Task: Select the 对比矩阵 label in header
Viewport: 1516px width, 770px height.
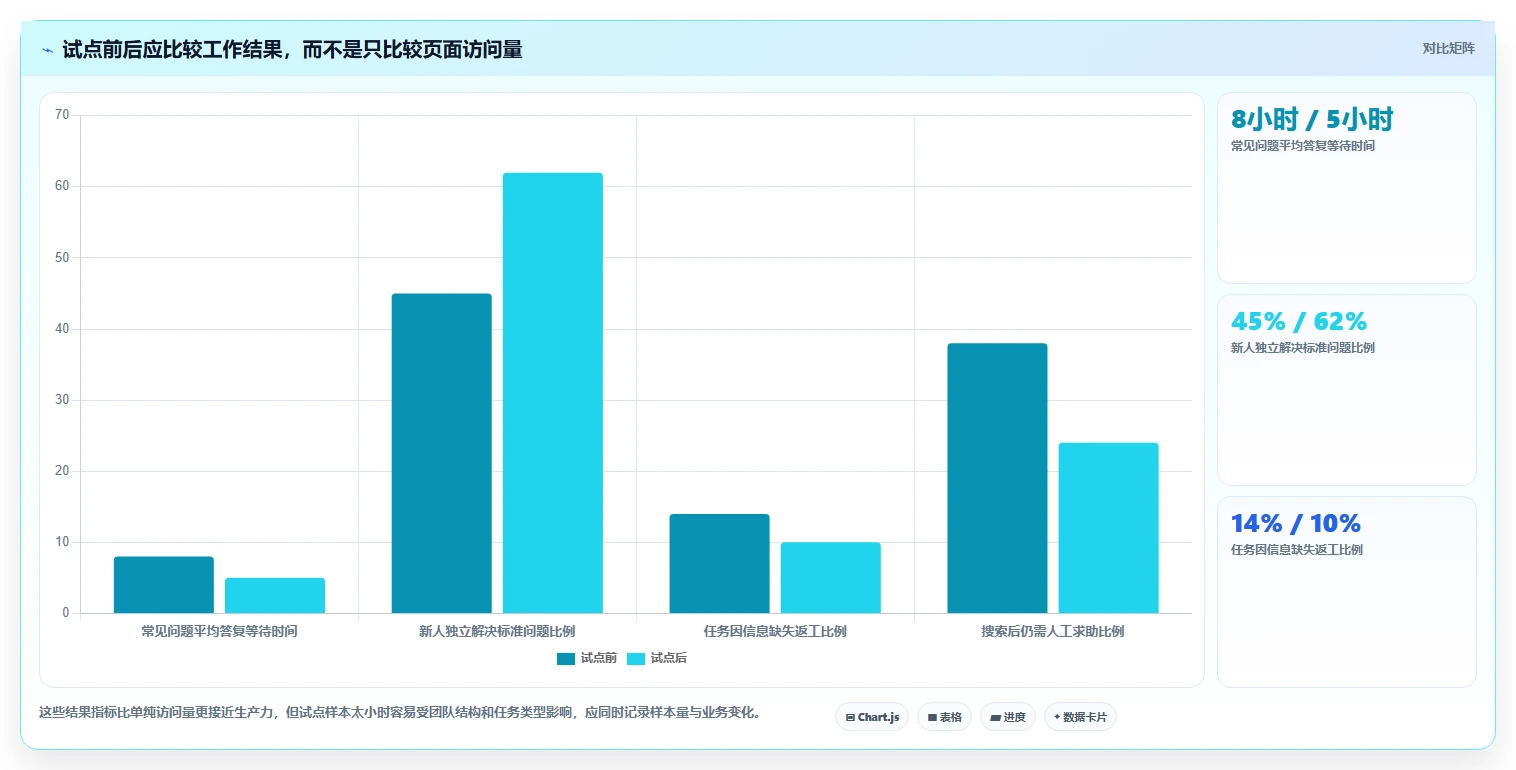Action: coord(1448,48)
